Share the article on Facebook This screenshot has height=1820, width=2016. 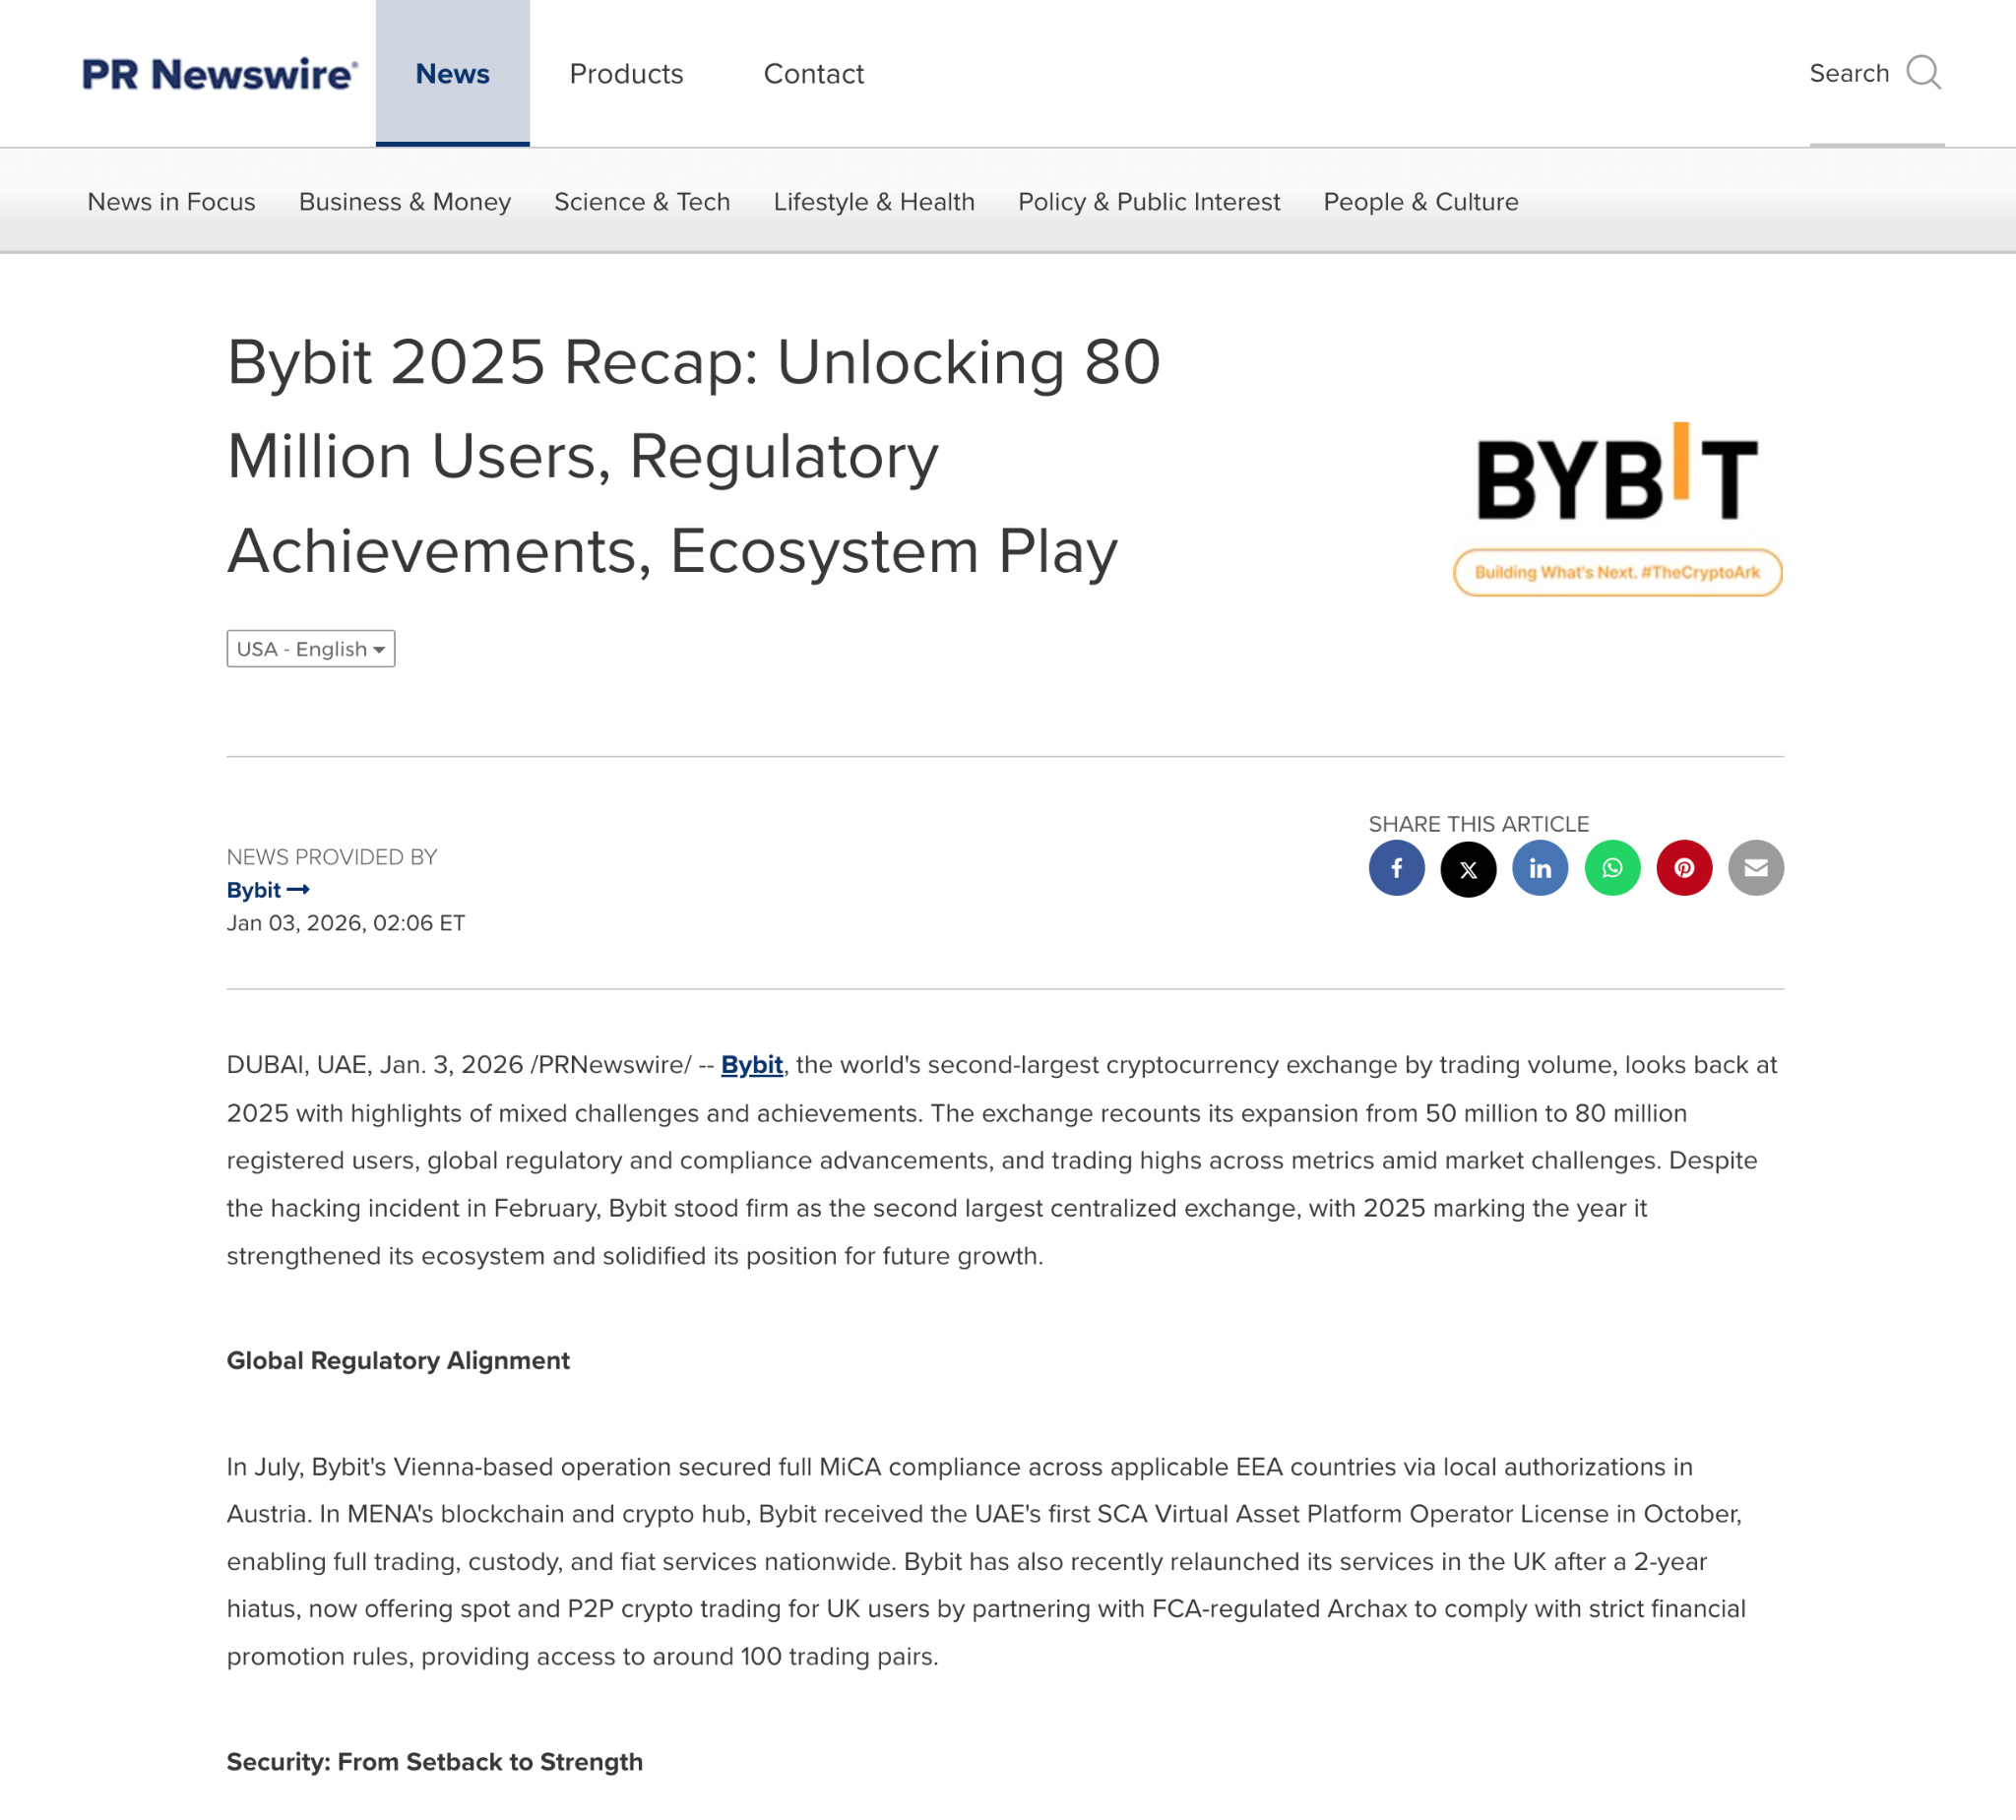1396,868
